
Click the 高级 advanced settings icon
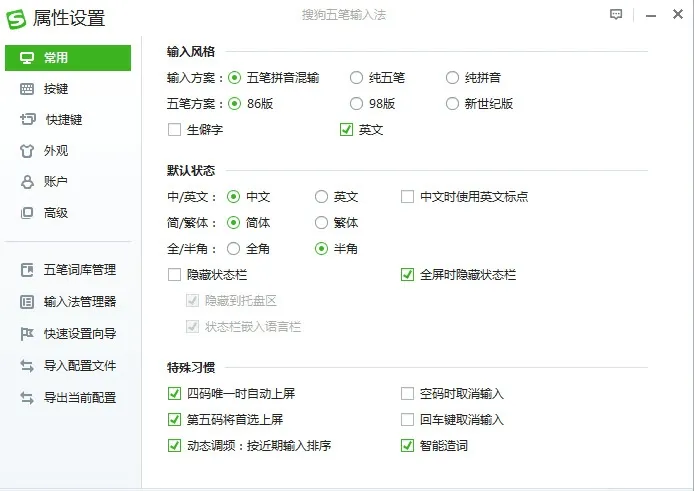pos(27,213)
